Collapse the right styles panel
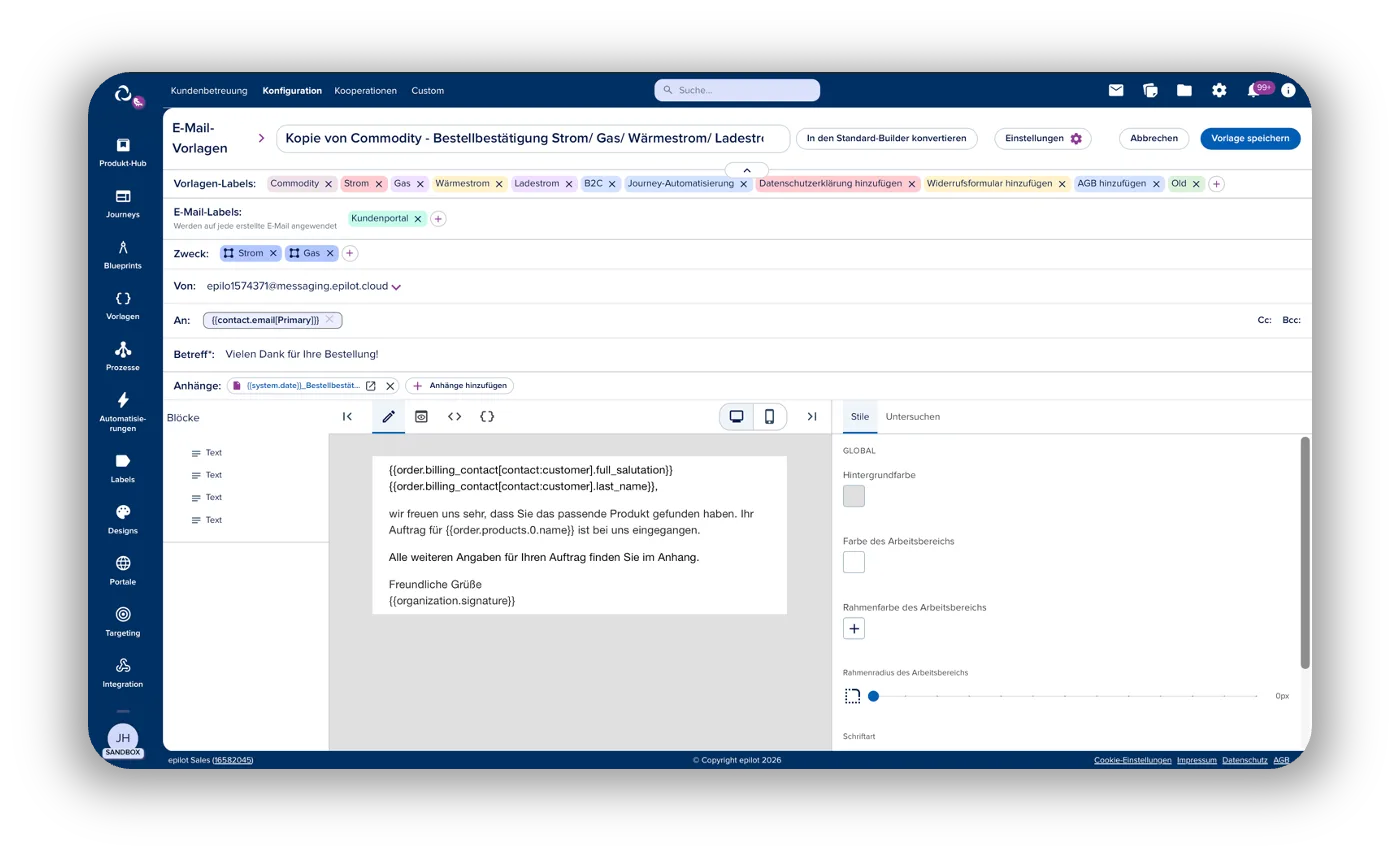This screenshot has height=856, width=1400. coord(812,416)
